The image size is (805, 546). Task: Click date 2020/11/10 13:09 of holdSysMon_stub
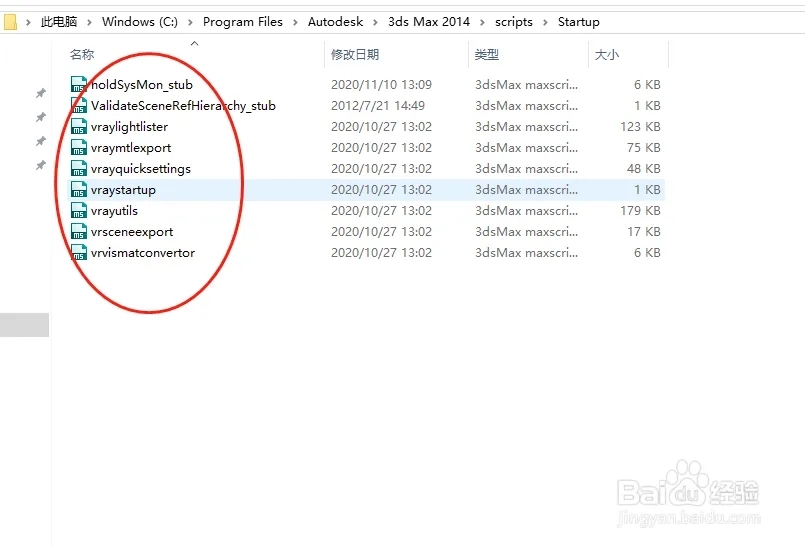tap(381, 85)
